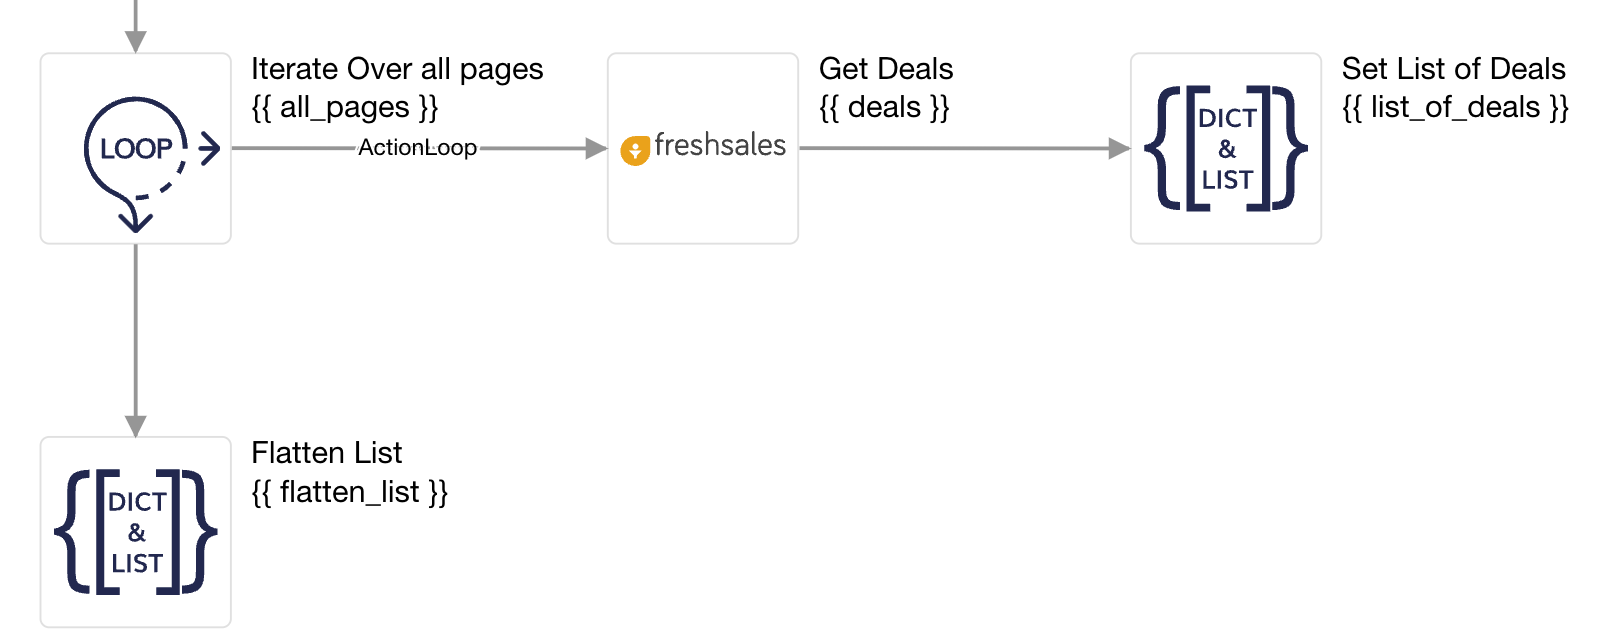The width and height of the screenshot is (1602, 638).
Task: Click the orange Freshsales logo badge
Action: tap(635, 151)
